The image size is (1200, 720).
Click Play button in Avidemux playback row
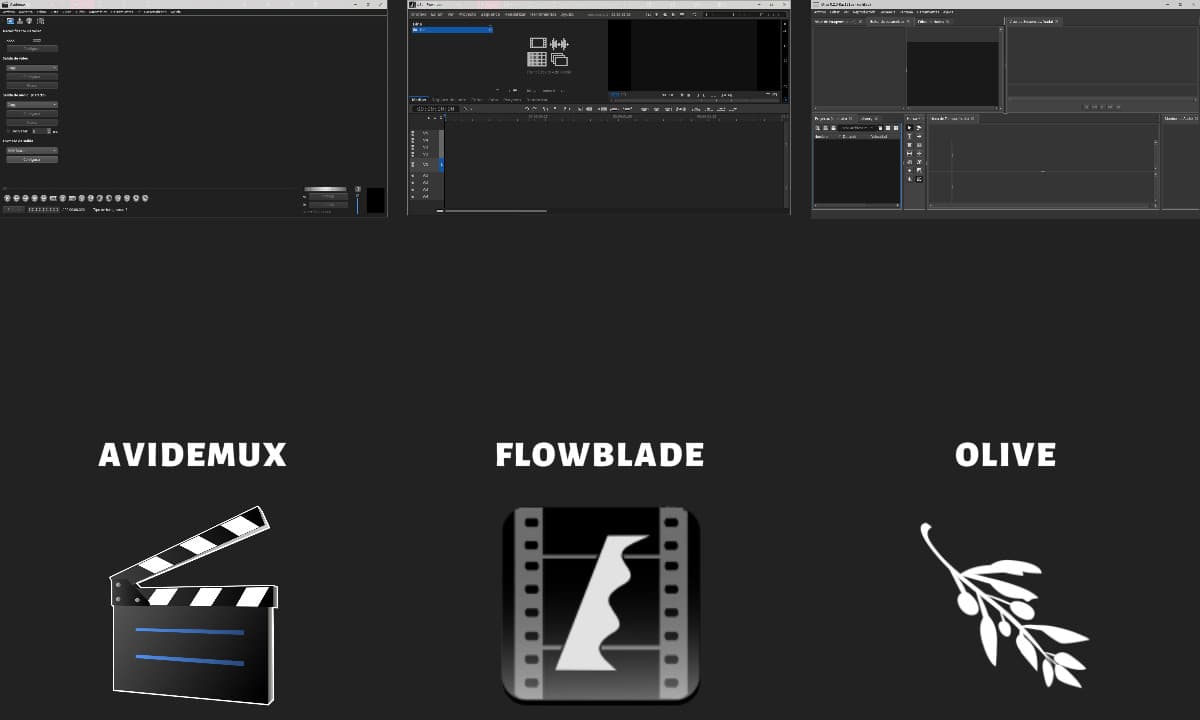[x=7, y=198]
